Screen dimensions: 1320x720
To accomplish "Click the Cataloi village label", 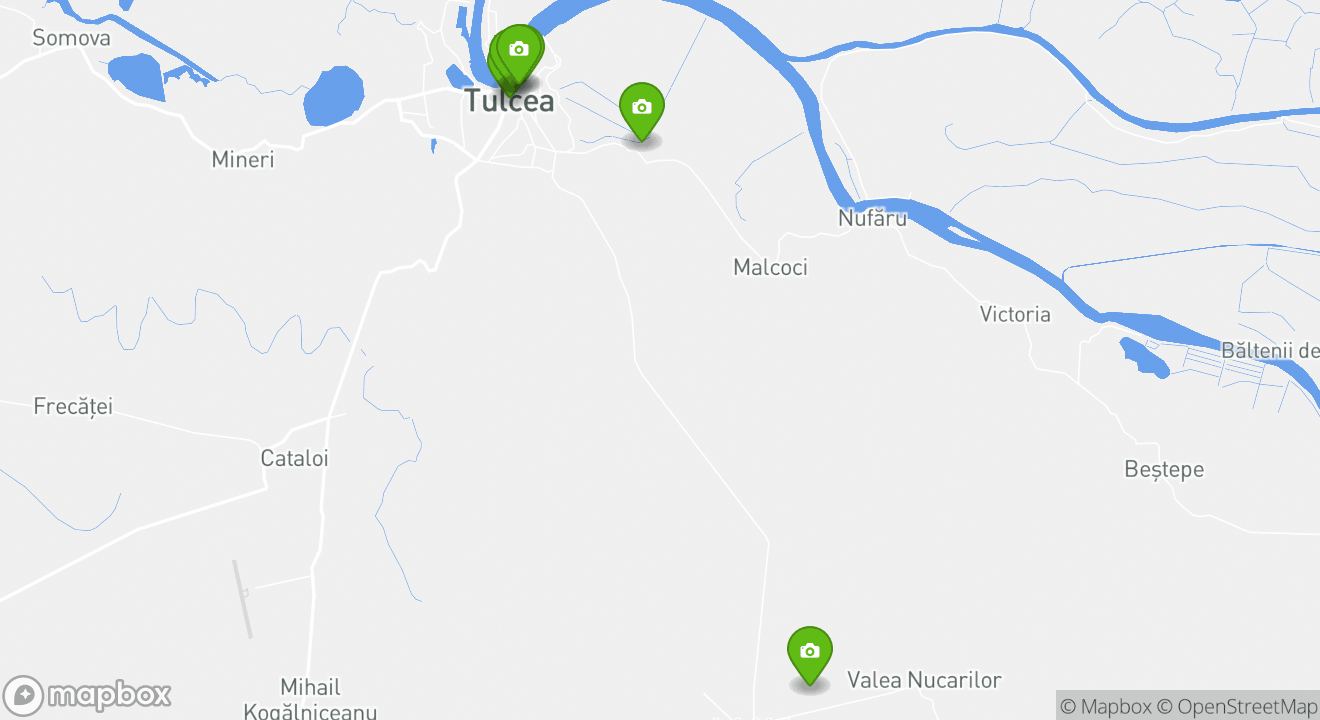I will tap(294, 458).
